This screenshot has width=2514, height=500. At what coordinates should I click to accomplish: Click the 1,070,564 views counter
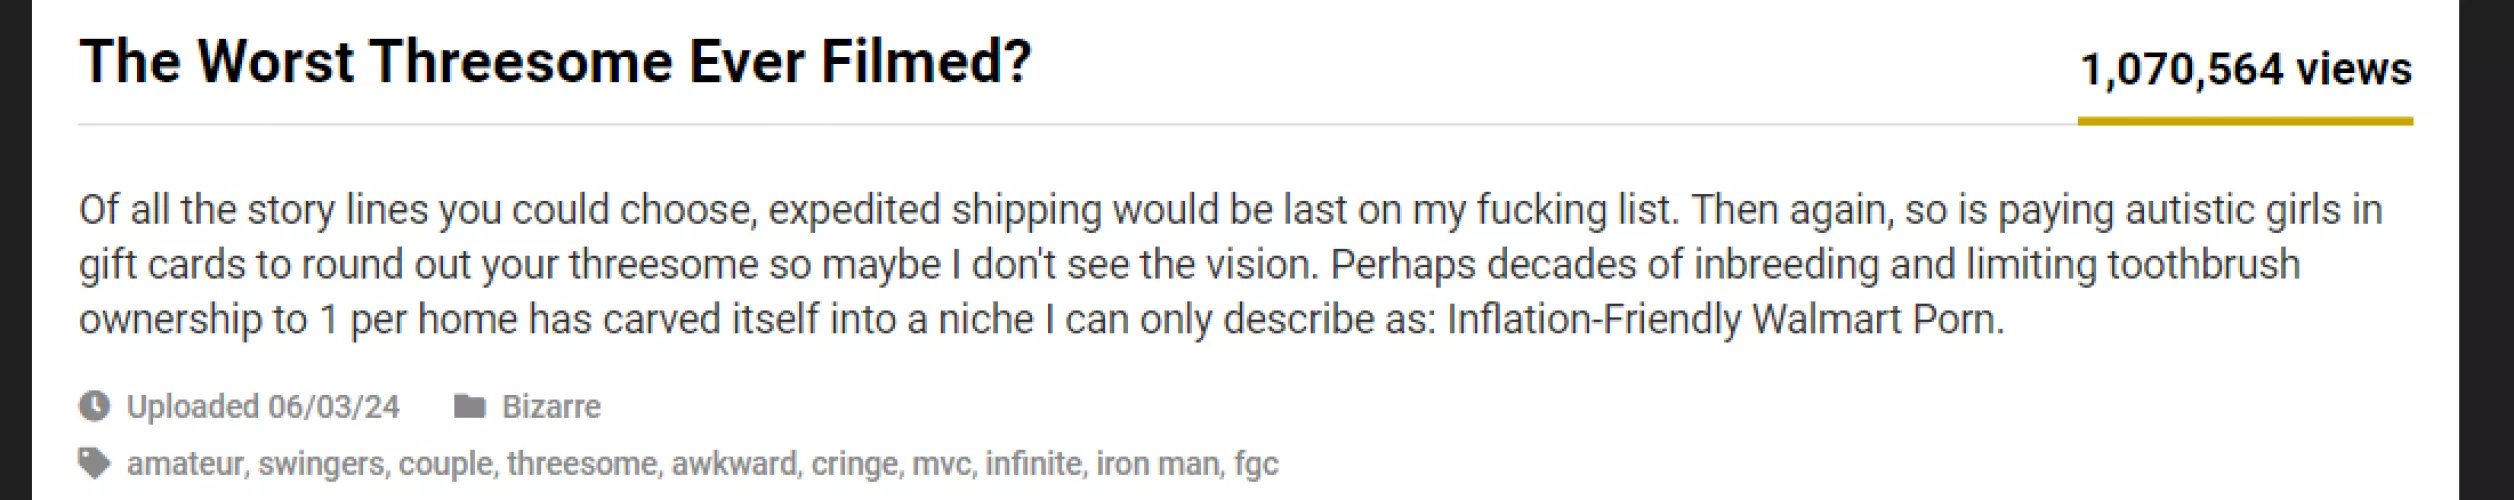(2245, 70)
